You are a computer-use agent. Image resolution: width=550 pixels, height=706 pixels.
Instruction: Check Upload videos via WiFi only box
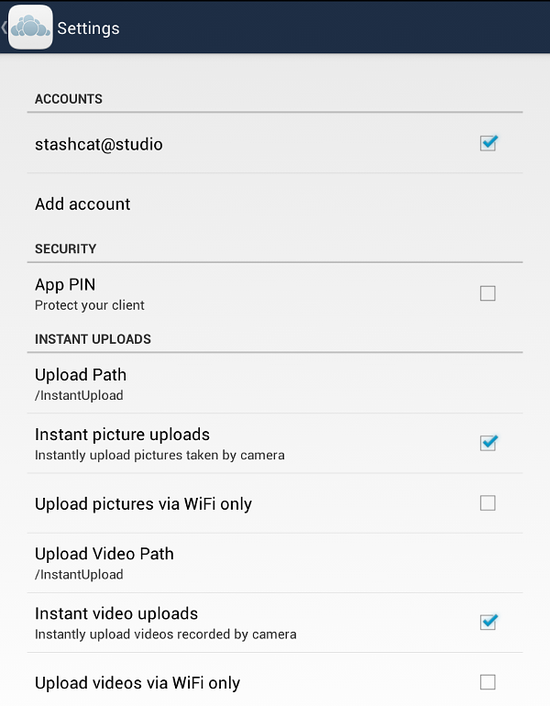coord(488,682)
